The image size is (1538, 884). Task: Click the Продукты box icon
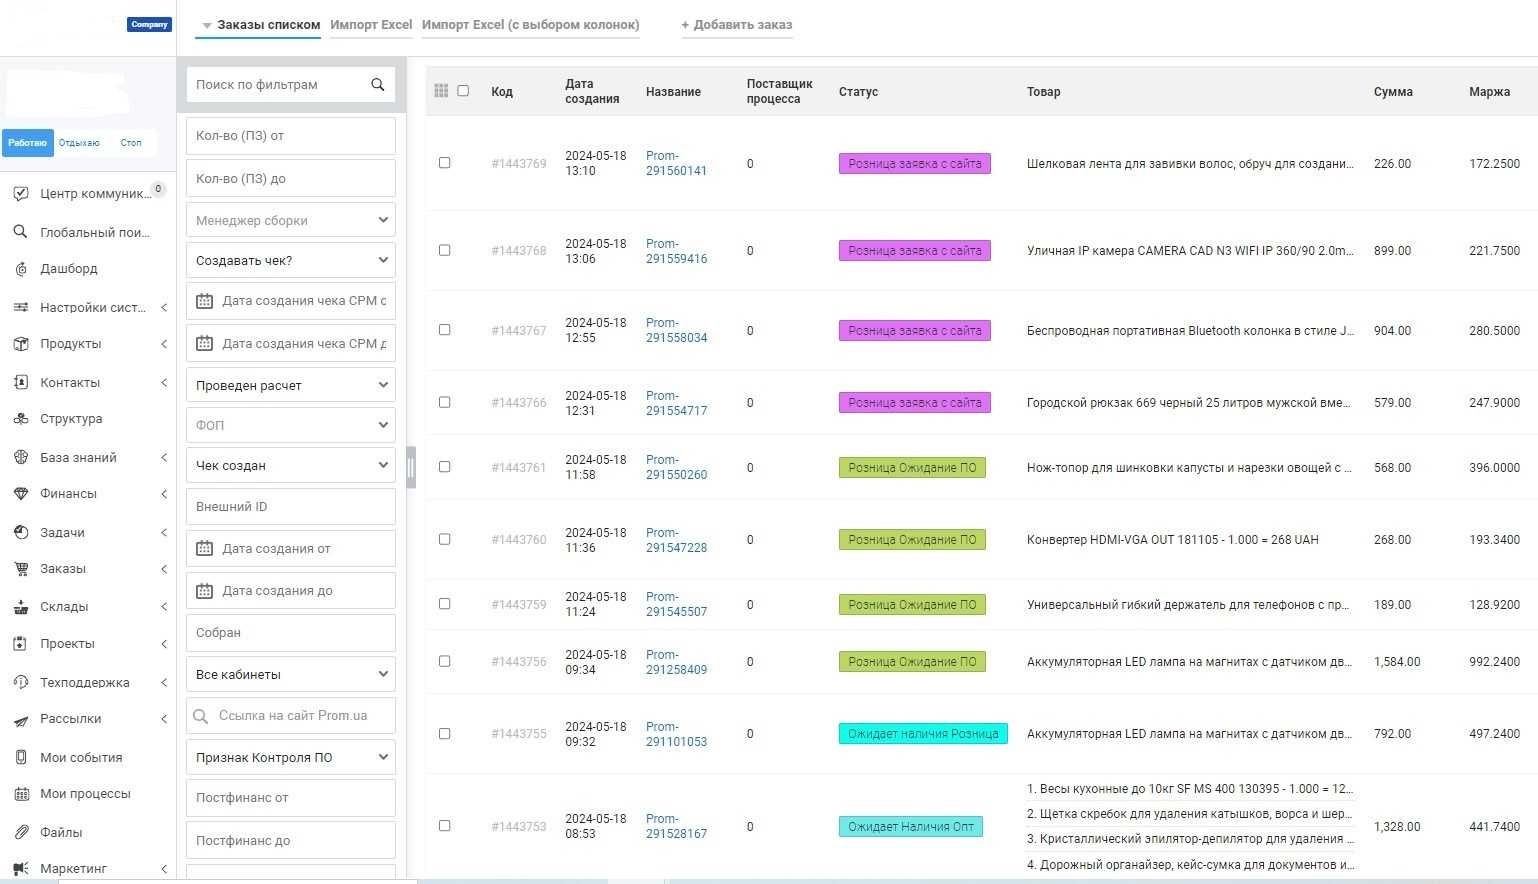coord(20,343)
